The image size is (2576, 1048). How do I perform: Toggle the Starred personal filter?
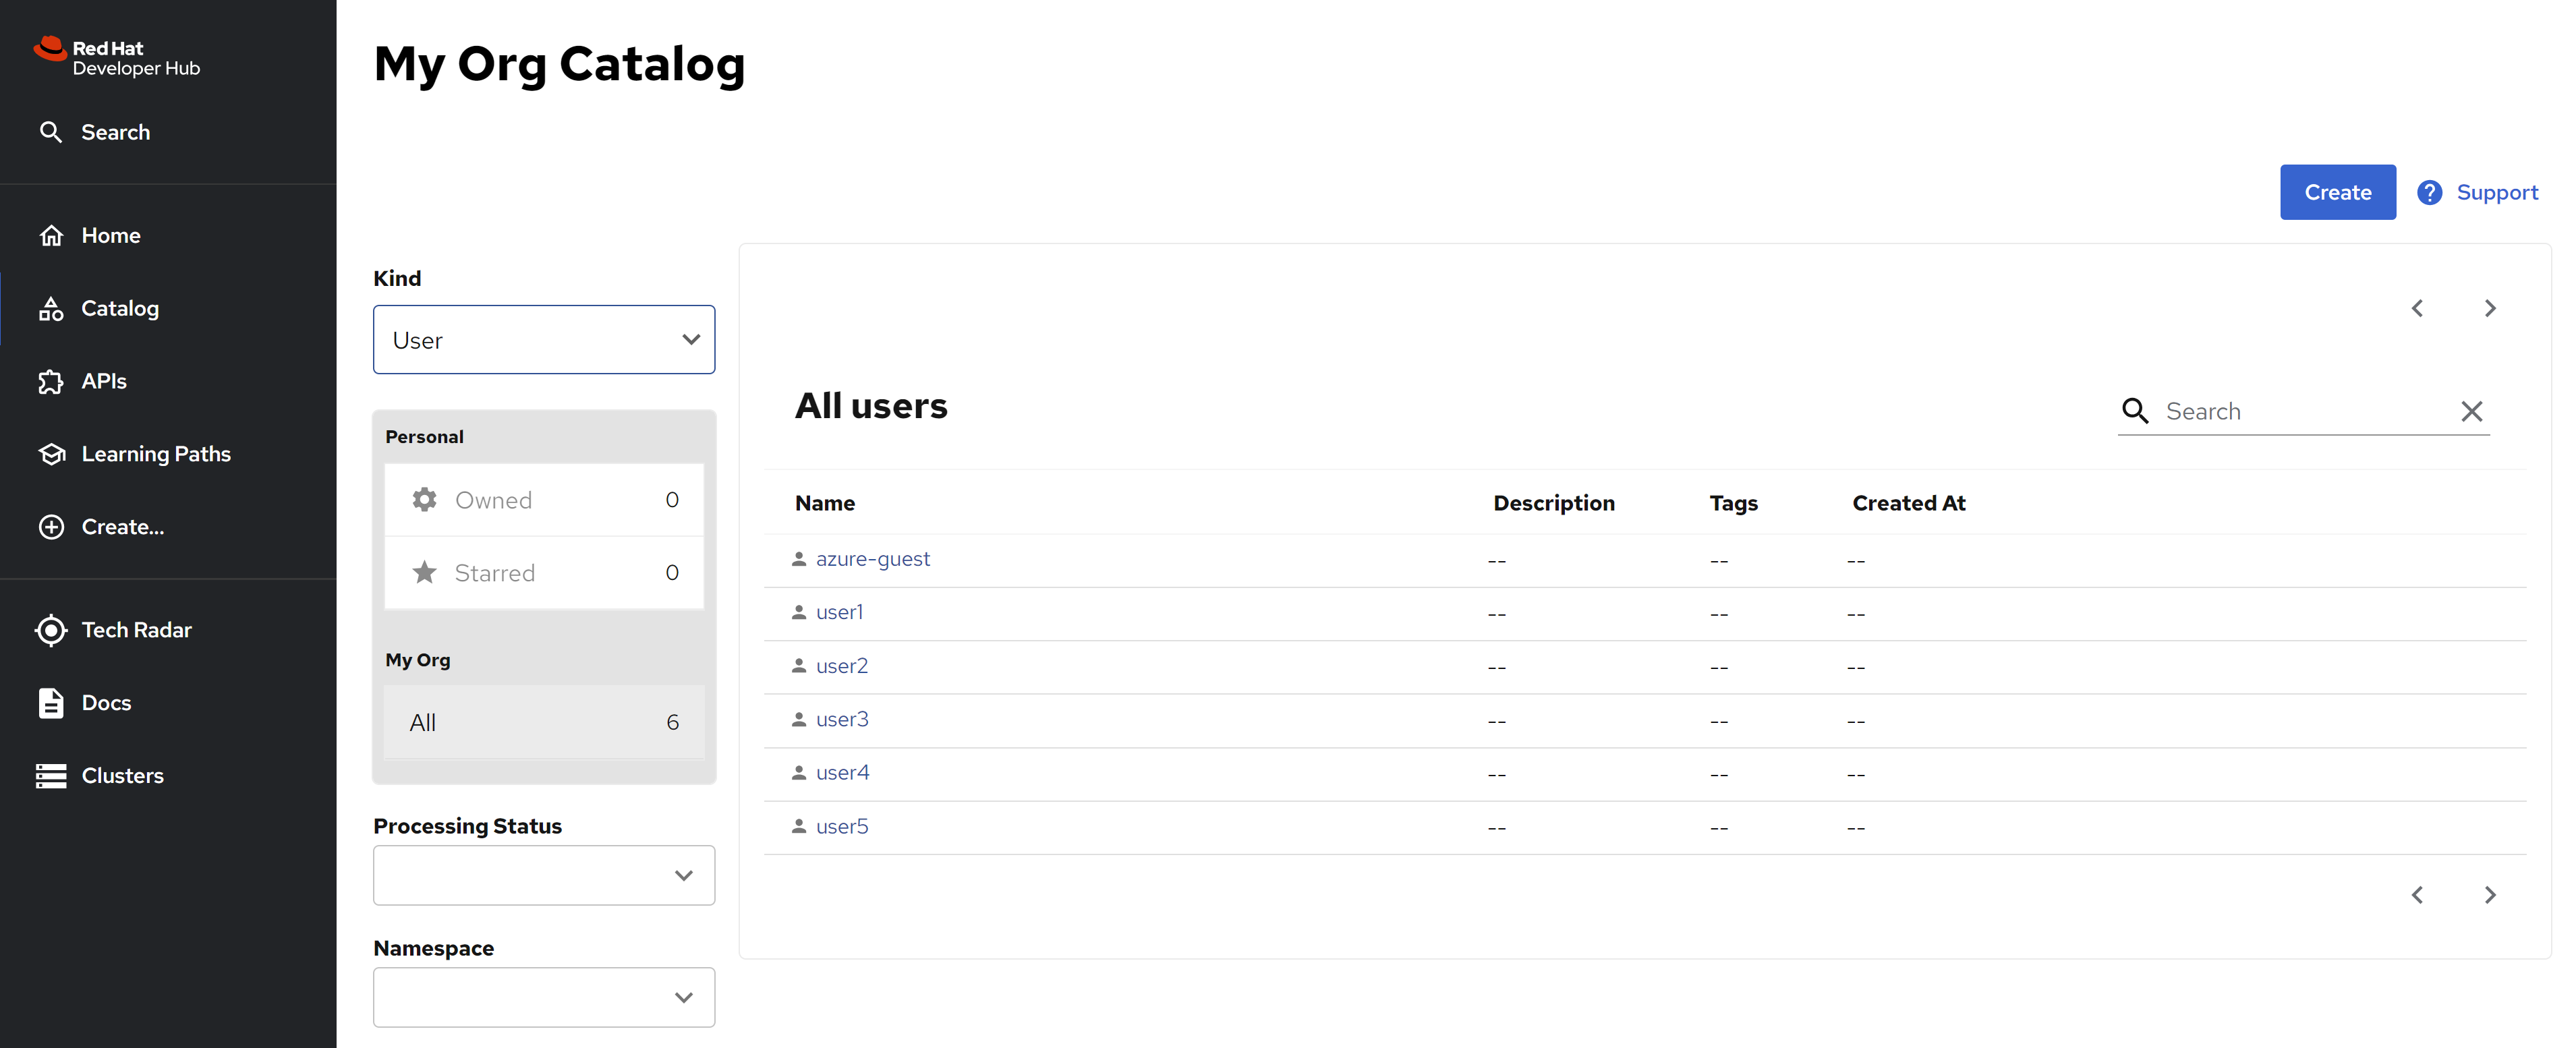544,573
